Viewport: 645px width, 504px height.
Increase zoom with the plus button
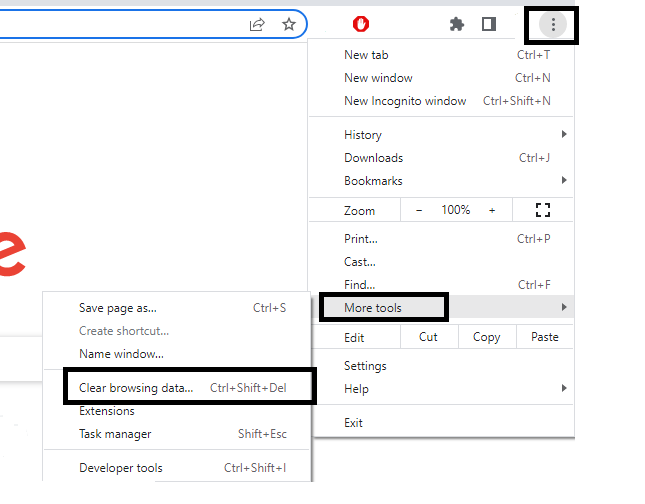pyautogui.click(x=492, y=210)
